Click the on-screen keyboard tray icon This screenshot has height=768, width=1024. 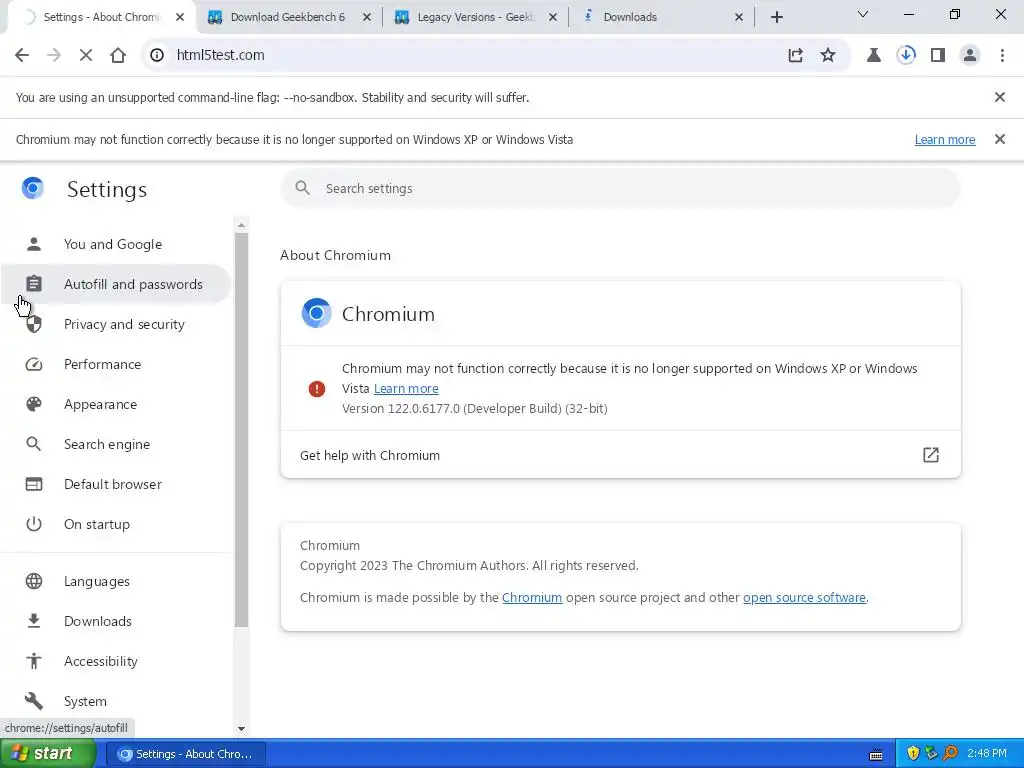[876, 754]
